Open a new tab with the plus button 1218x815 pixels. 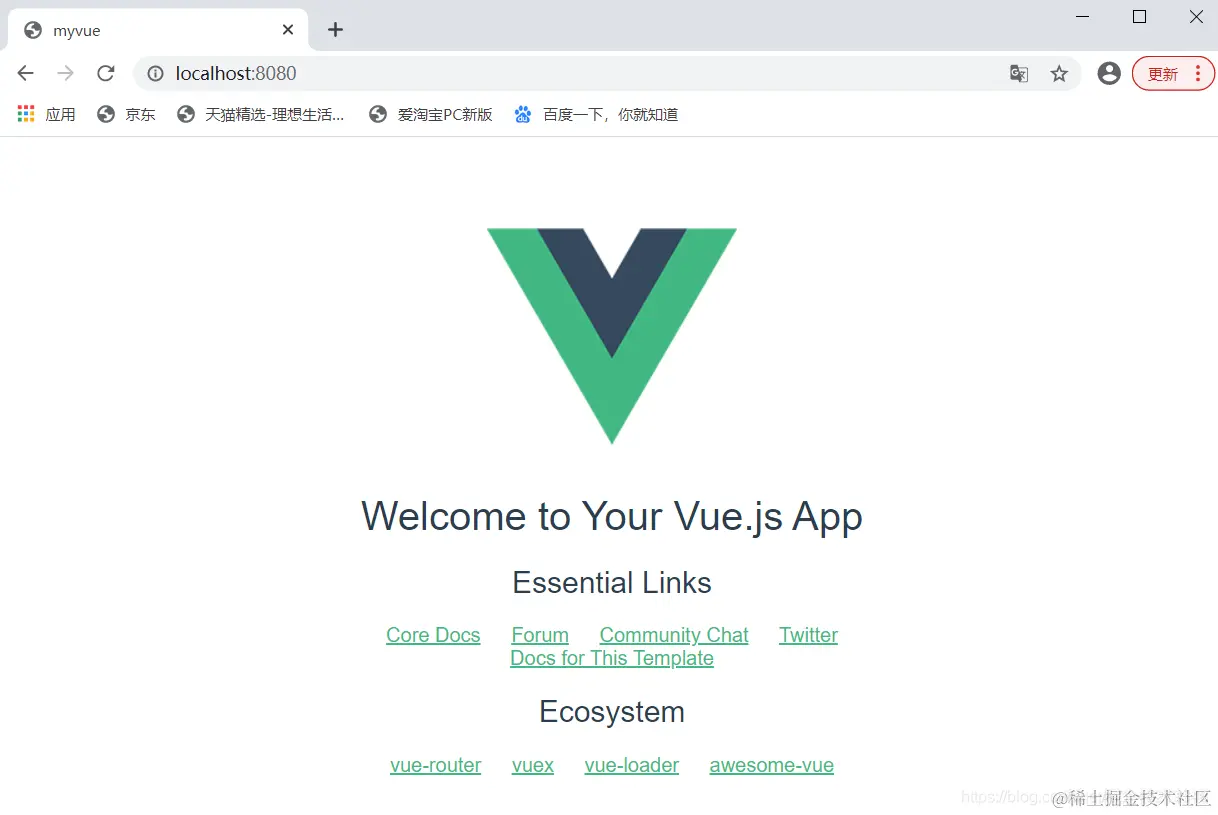(x=335, y=30)
